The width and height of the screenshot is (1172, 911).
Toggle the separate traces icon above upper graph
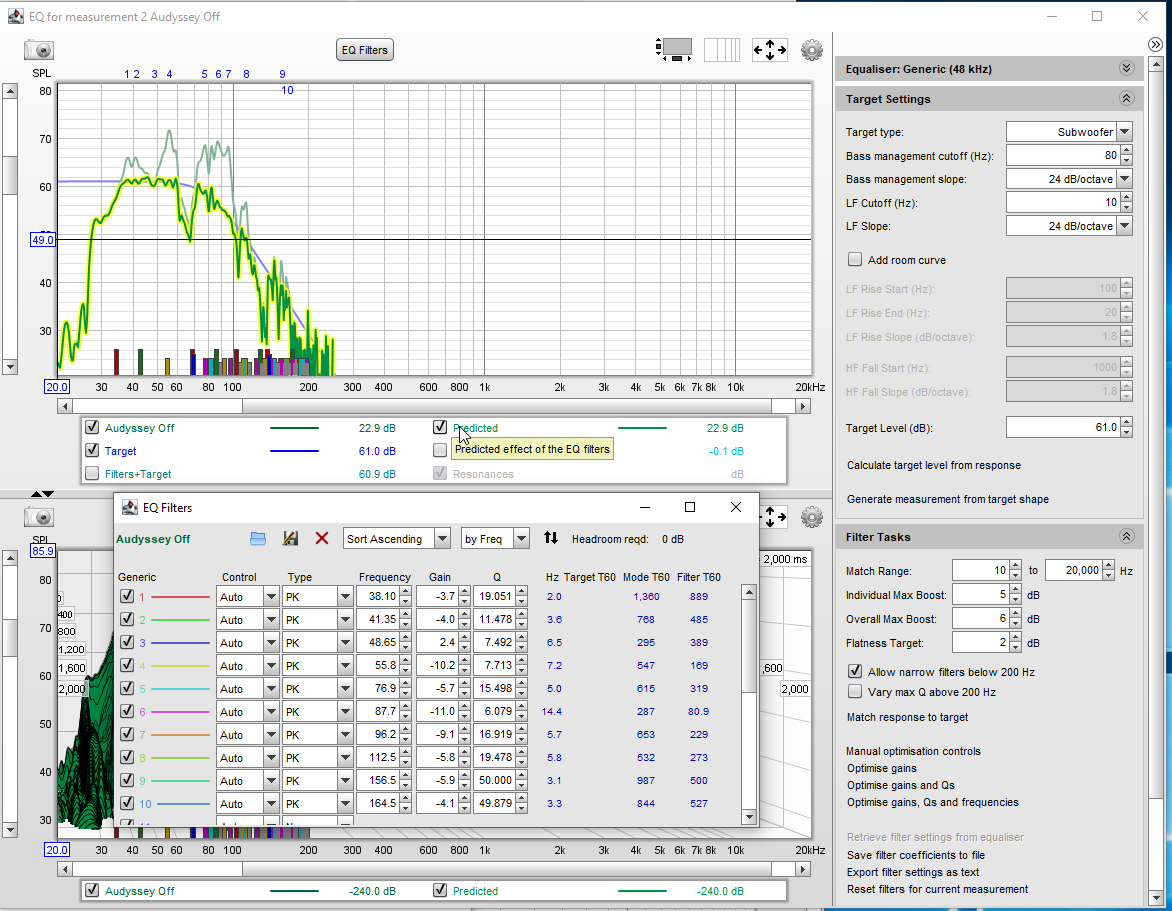(x=722, y=49)
